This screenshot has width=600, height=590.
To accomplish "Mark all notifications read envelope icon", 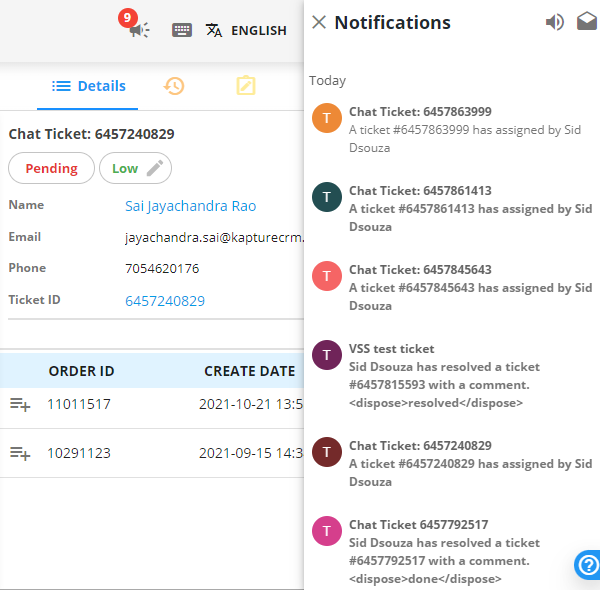I will [587, 21].
